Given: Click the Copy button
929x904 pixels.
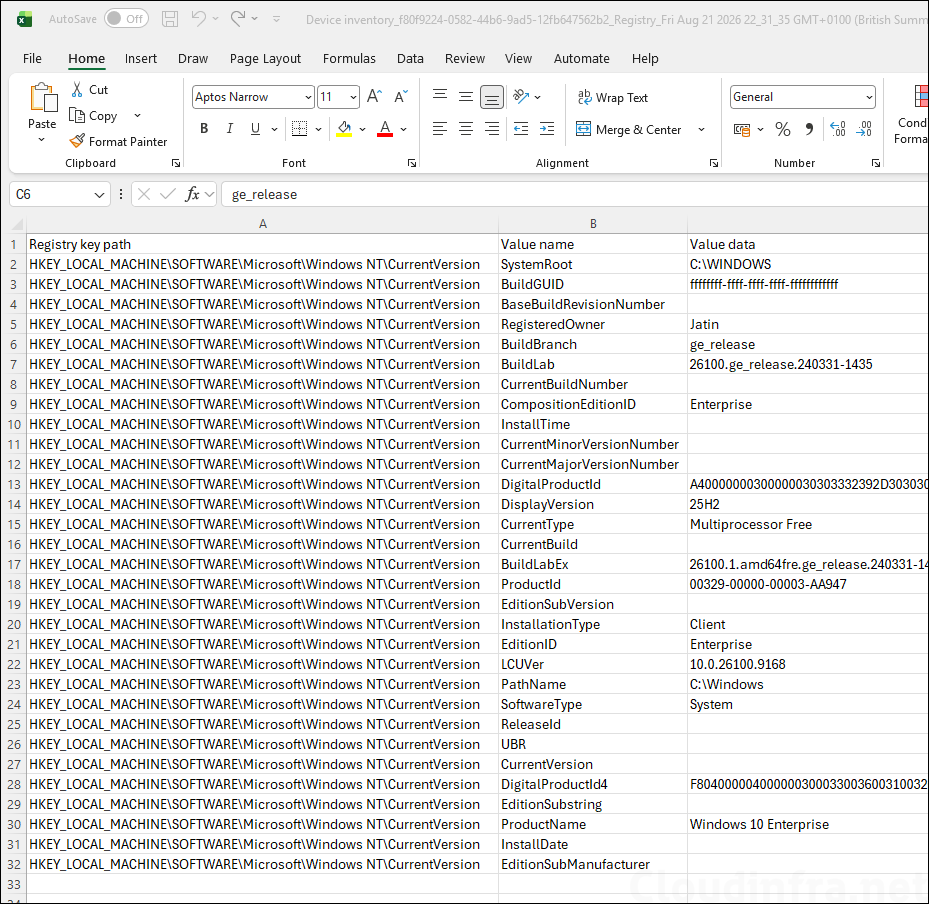Looking at the screenshot, I should point(94,116).
